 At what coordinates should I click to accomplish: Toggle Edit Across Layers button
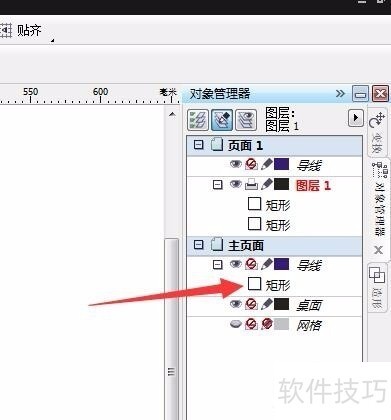click(x=222, y=120)
